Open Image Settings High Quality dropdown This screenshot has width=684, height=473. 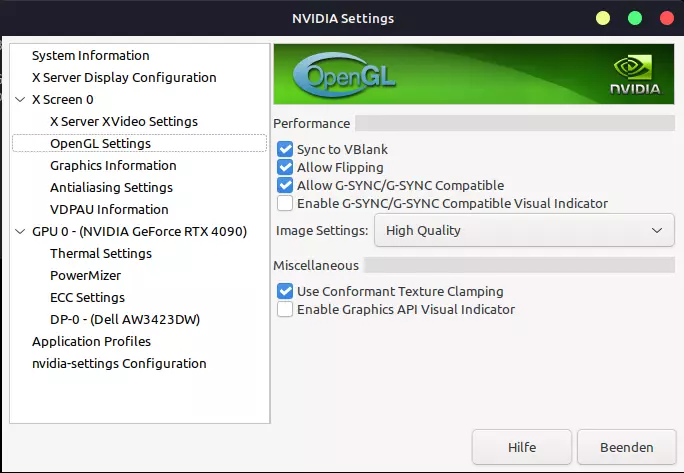coord(524,230)
